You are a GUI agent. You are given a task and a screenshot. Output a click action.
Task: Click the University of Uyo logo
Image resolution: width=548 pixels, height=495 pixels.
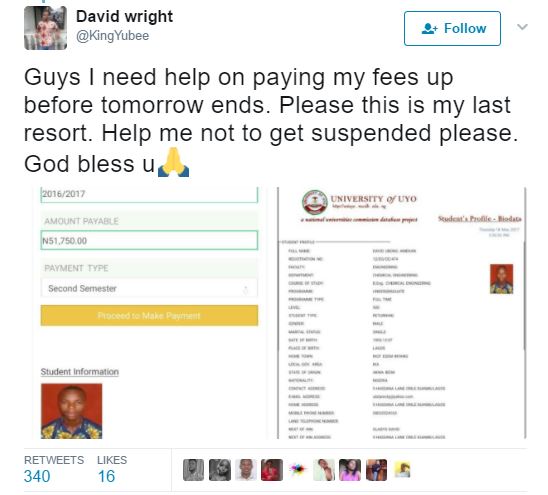315,202
